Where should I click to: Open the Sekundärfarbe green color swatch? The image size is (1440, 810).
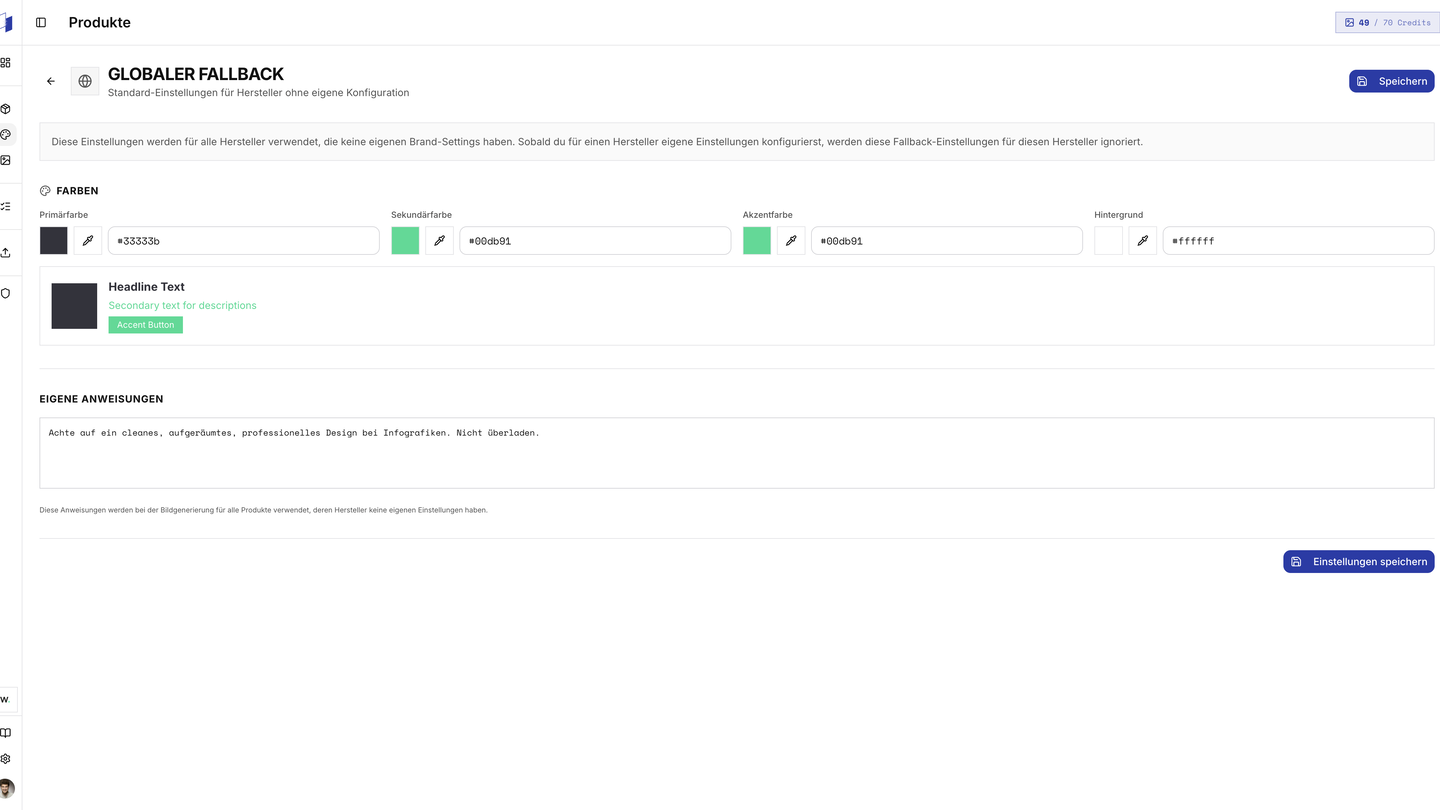[405, 240]
